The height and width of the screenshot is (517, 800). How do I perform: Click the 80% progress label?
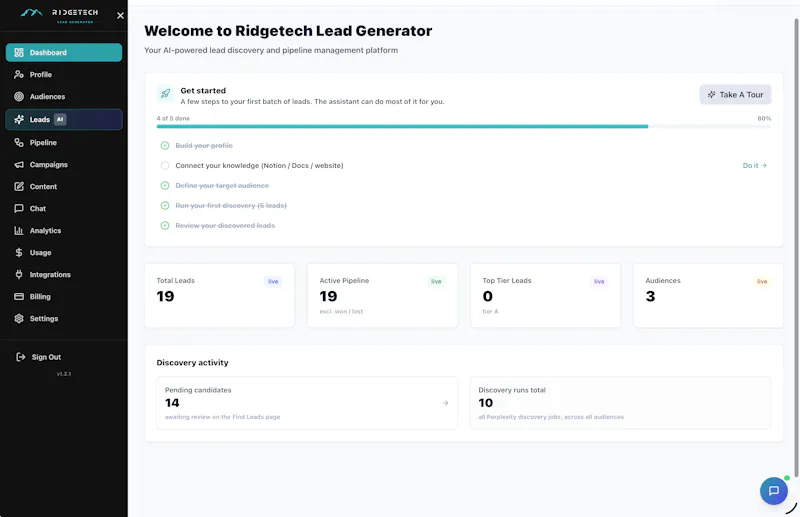coord(764,118)
